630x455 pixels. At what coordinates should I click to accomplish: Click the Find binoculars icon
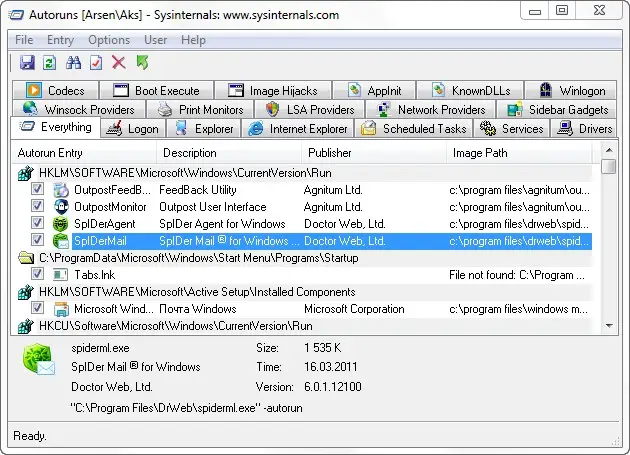tap(73, 63)
